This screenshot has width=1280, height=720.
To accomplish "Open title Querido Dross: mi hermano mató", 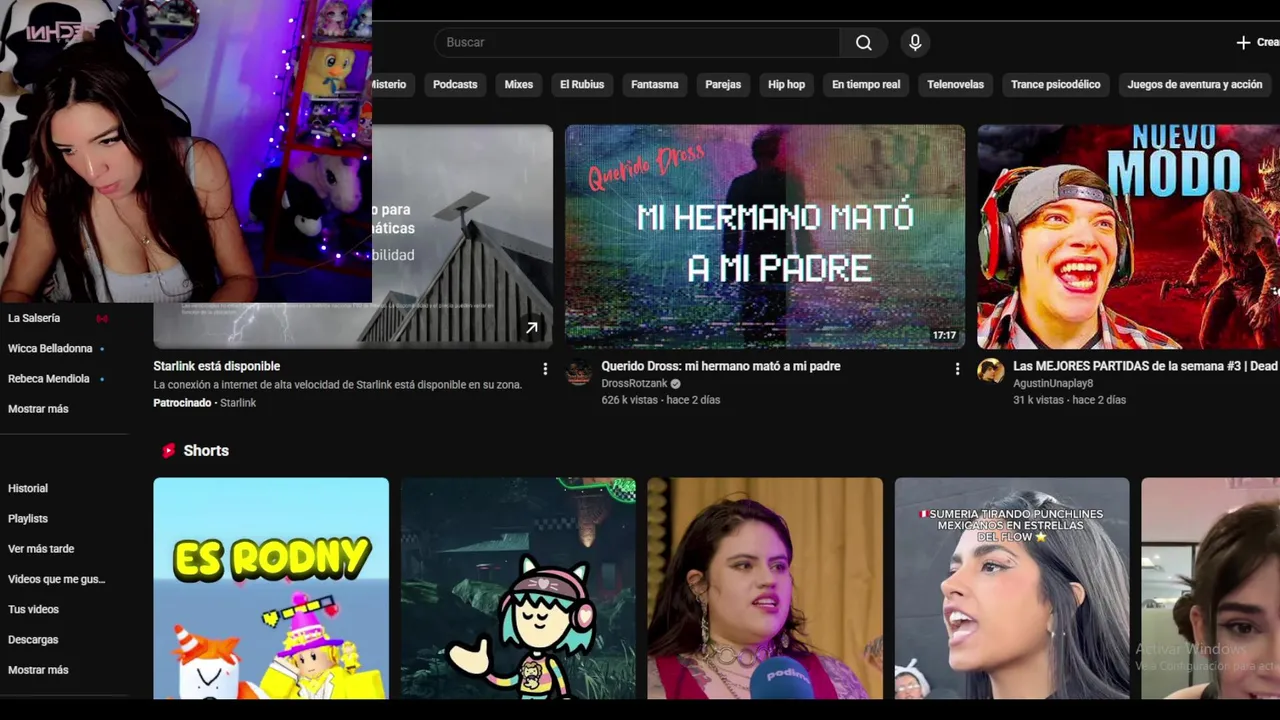I will [721, 366].
